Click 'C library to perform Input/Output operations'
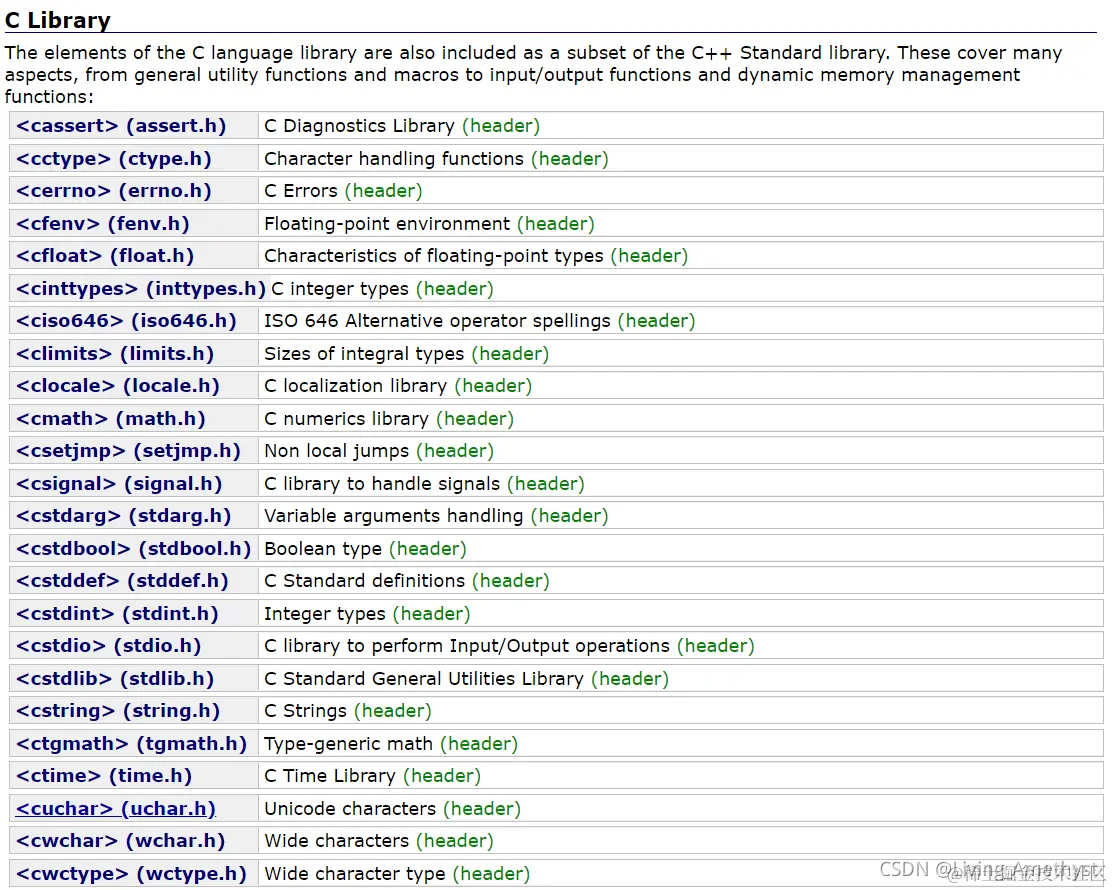The height and width of the screenshot is (890, 1113). tap(467, 645)
